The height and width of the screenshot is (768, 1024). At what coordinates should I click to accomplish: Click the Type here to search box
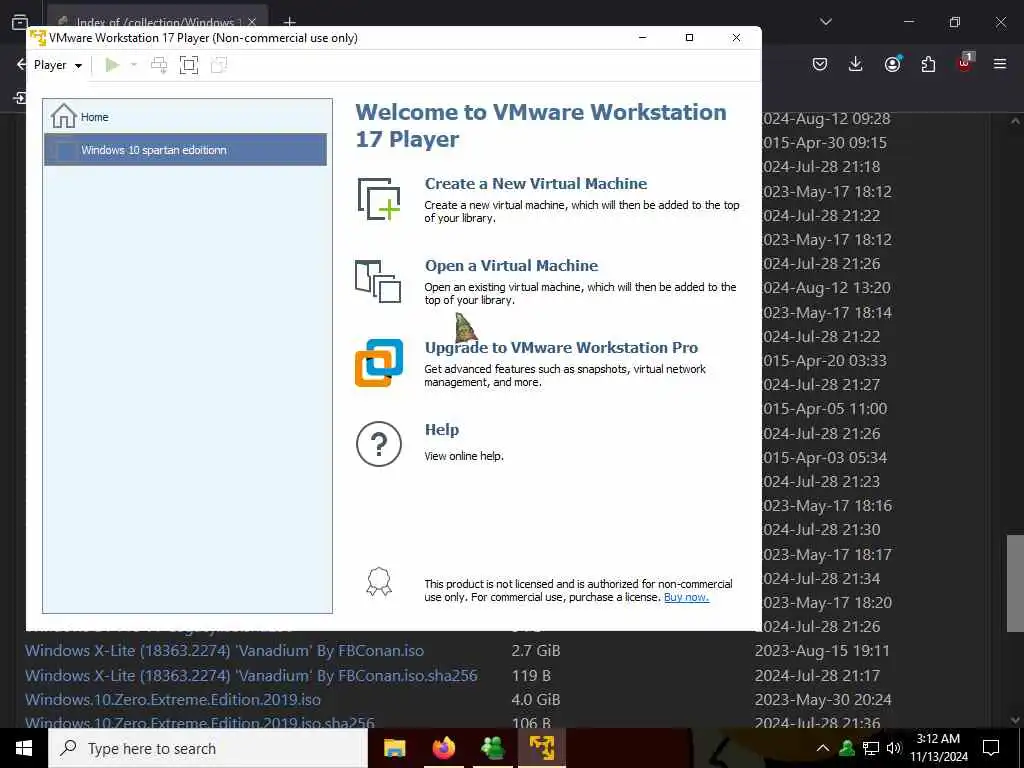[208, 748]
